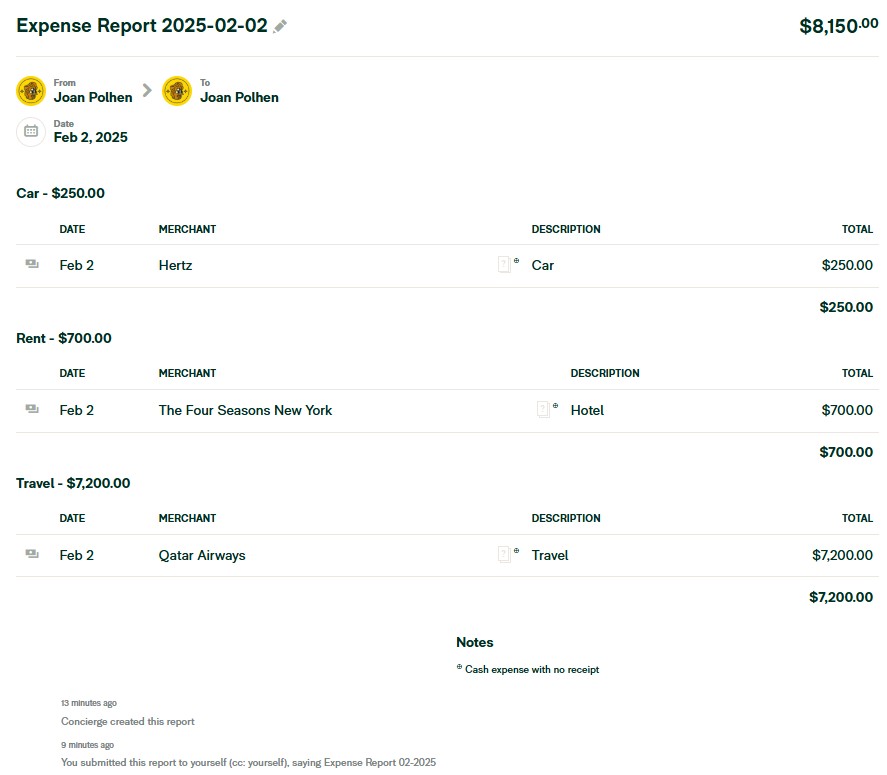Click the arrow chevron between From and To

[147, 90]
